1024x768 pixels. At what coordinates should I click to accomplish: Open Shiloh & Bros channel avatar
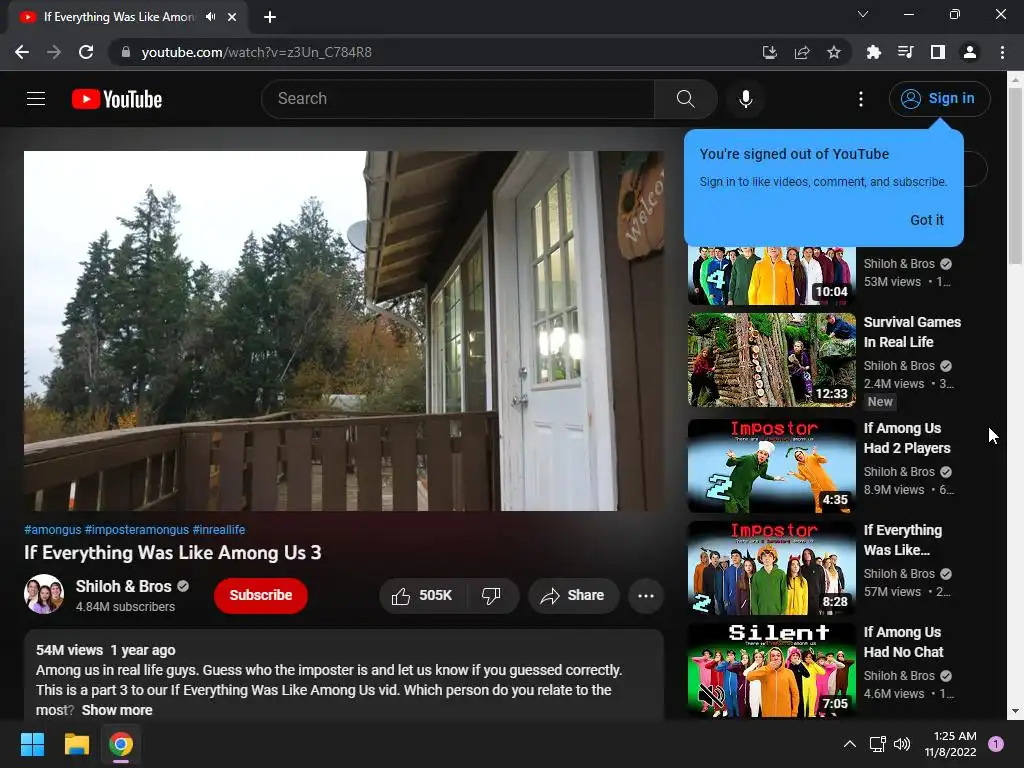(x=44, y=594)
